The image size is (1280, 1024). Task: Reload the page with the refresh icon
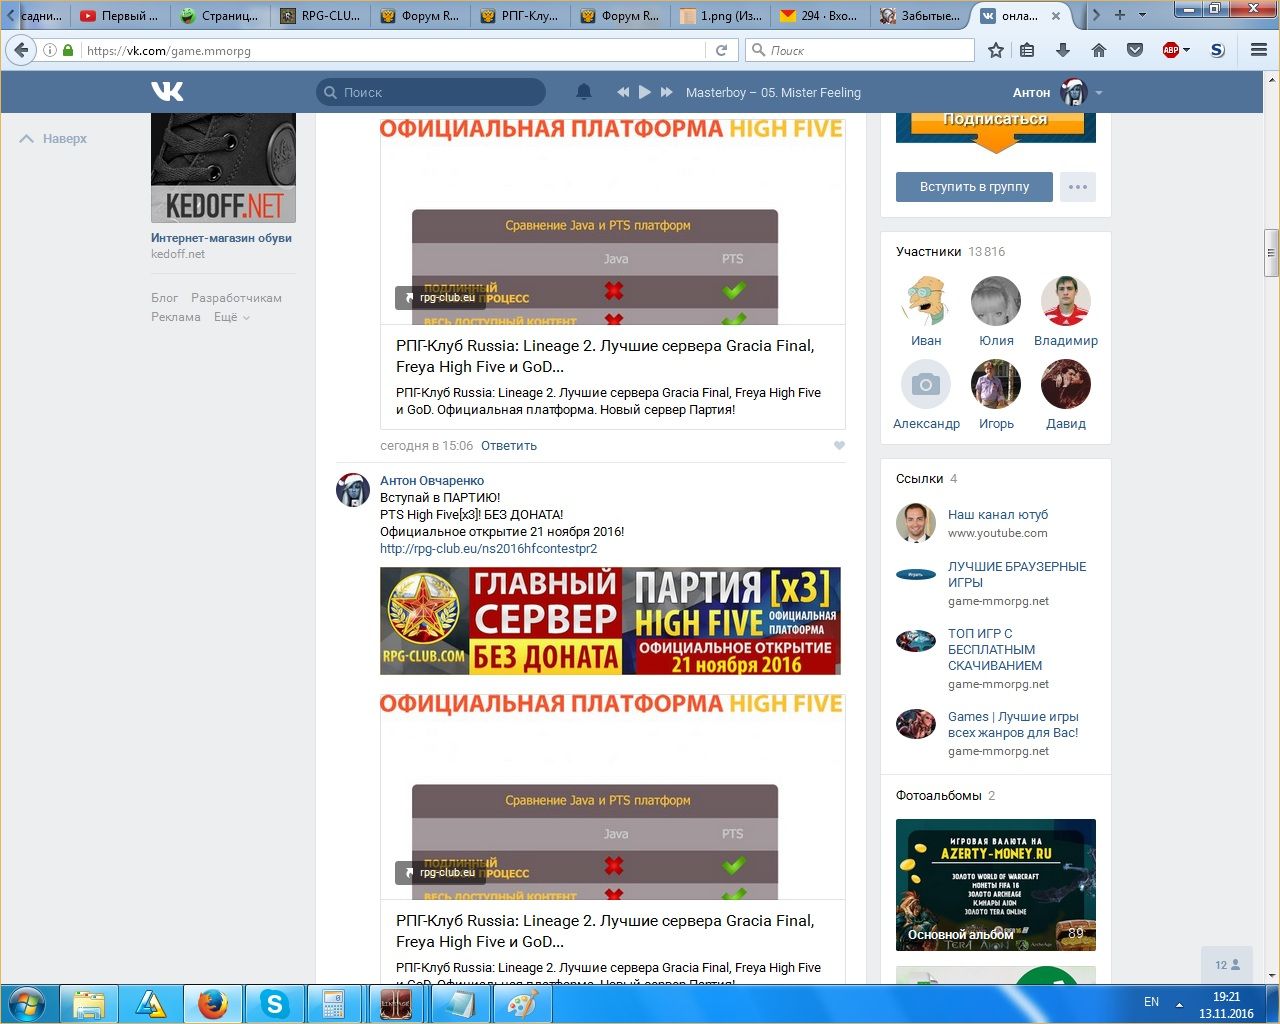click(721, 50)
